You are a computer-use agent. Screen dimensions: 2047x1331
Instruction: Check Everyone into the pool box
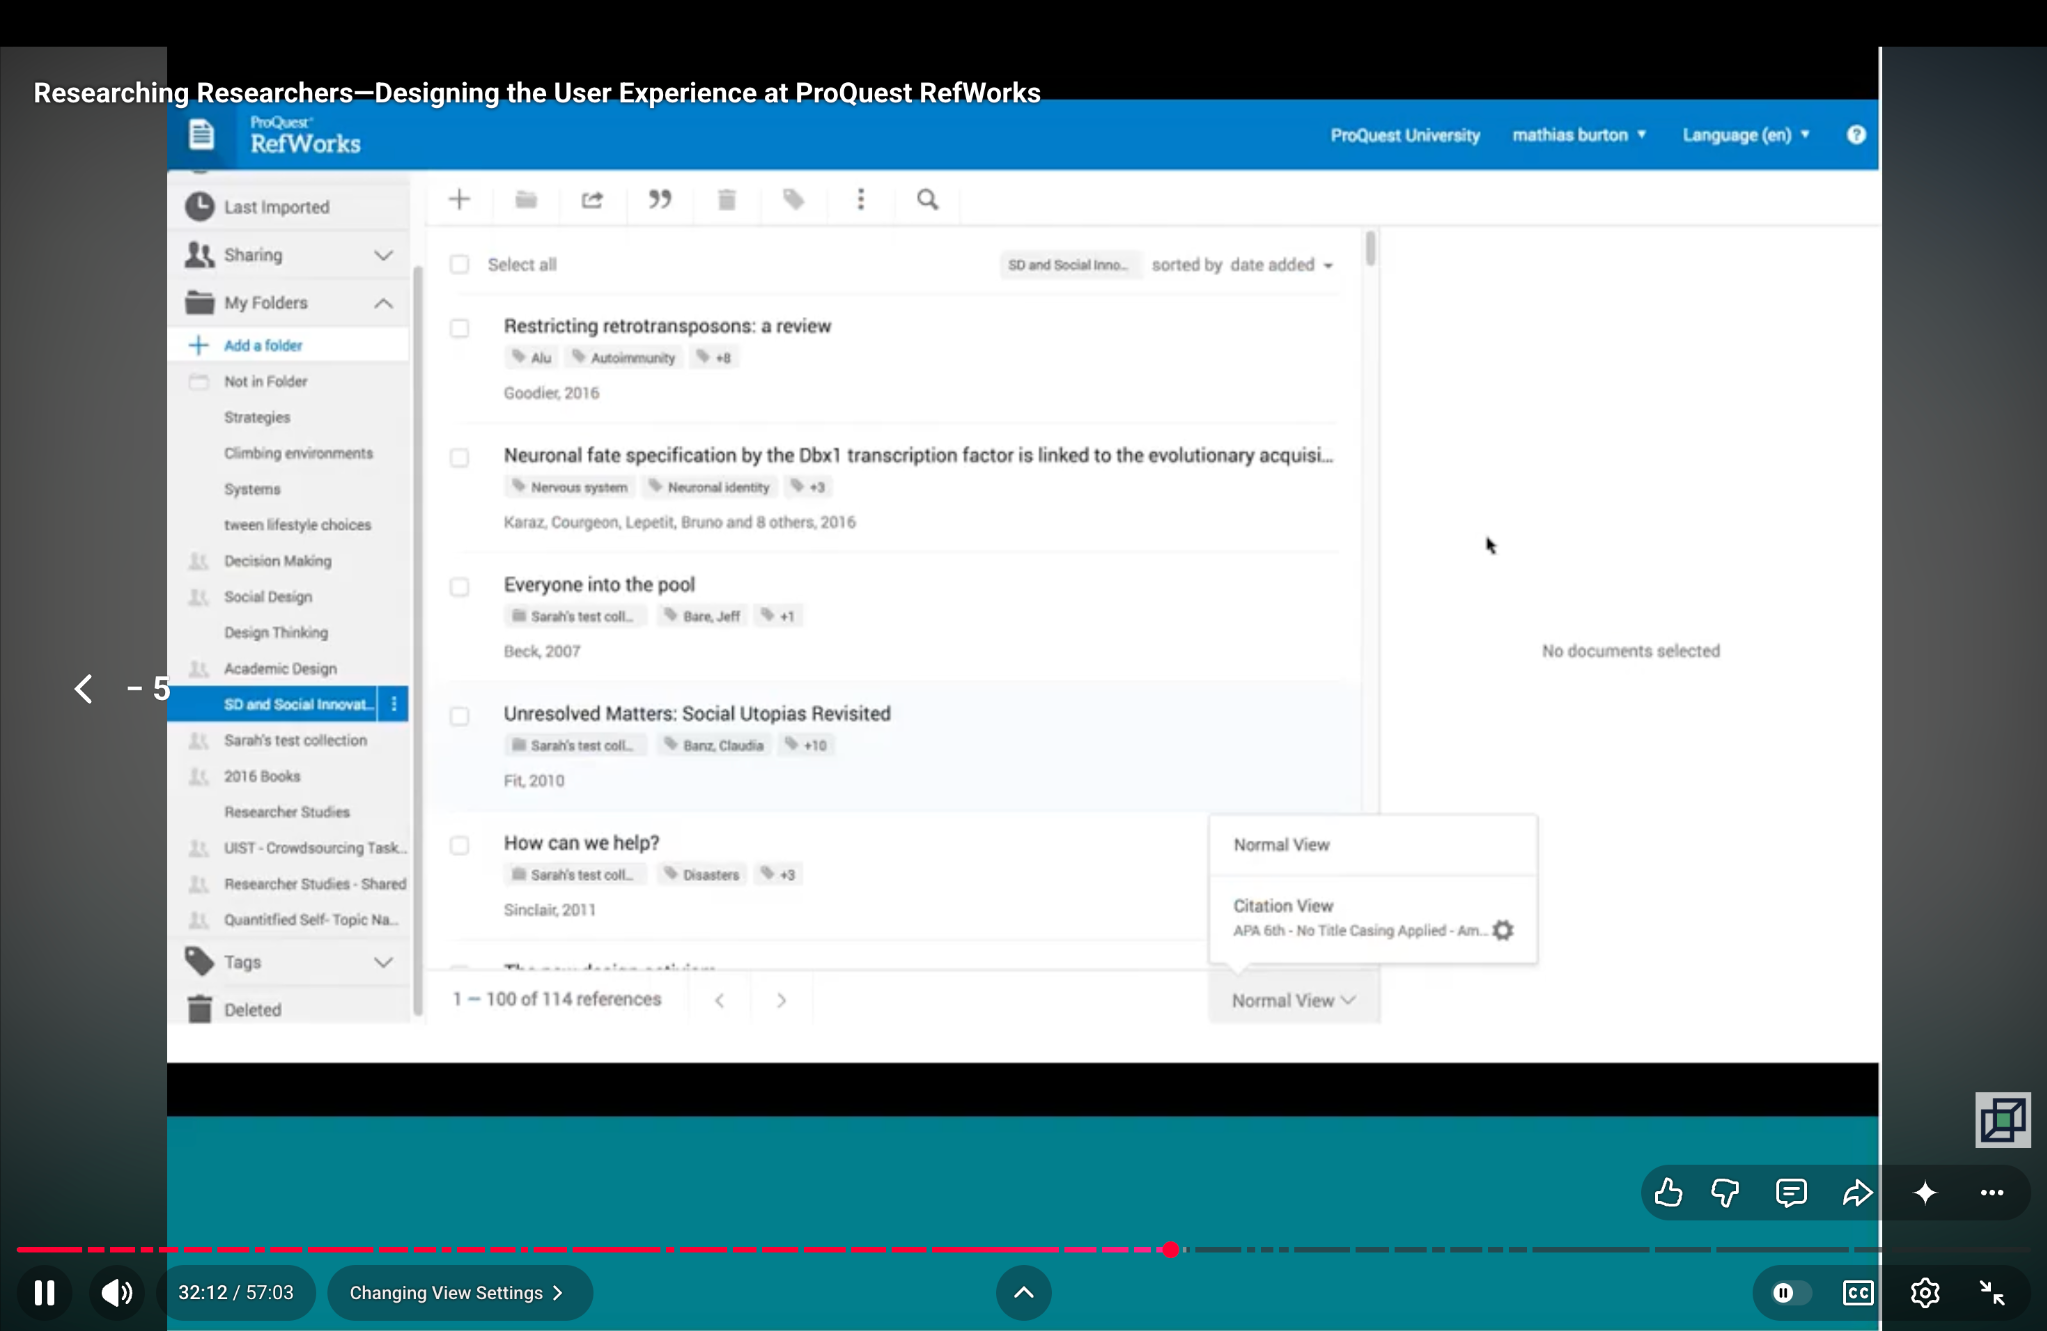459,587
